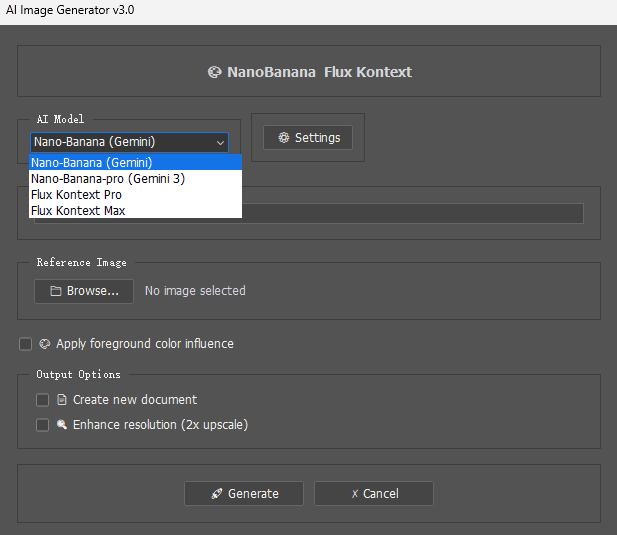The width and height of the screenshot is (617, 535).
Task: Enable Apply foreground color influence checkbox
Action: [26, 344]
